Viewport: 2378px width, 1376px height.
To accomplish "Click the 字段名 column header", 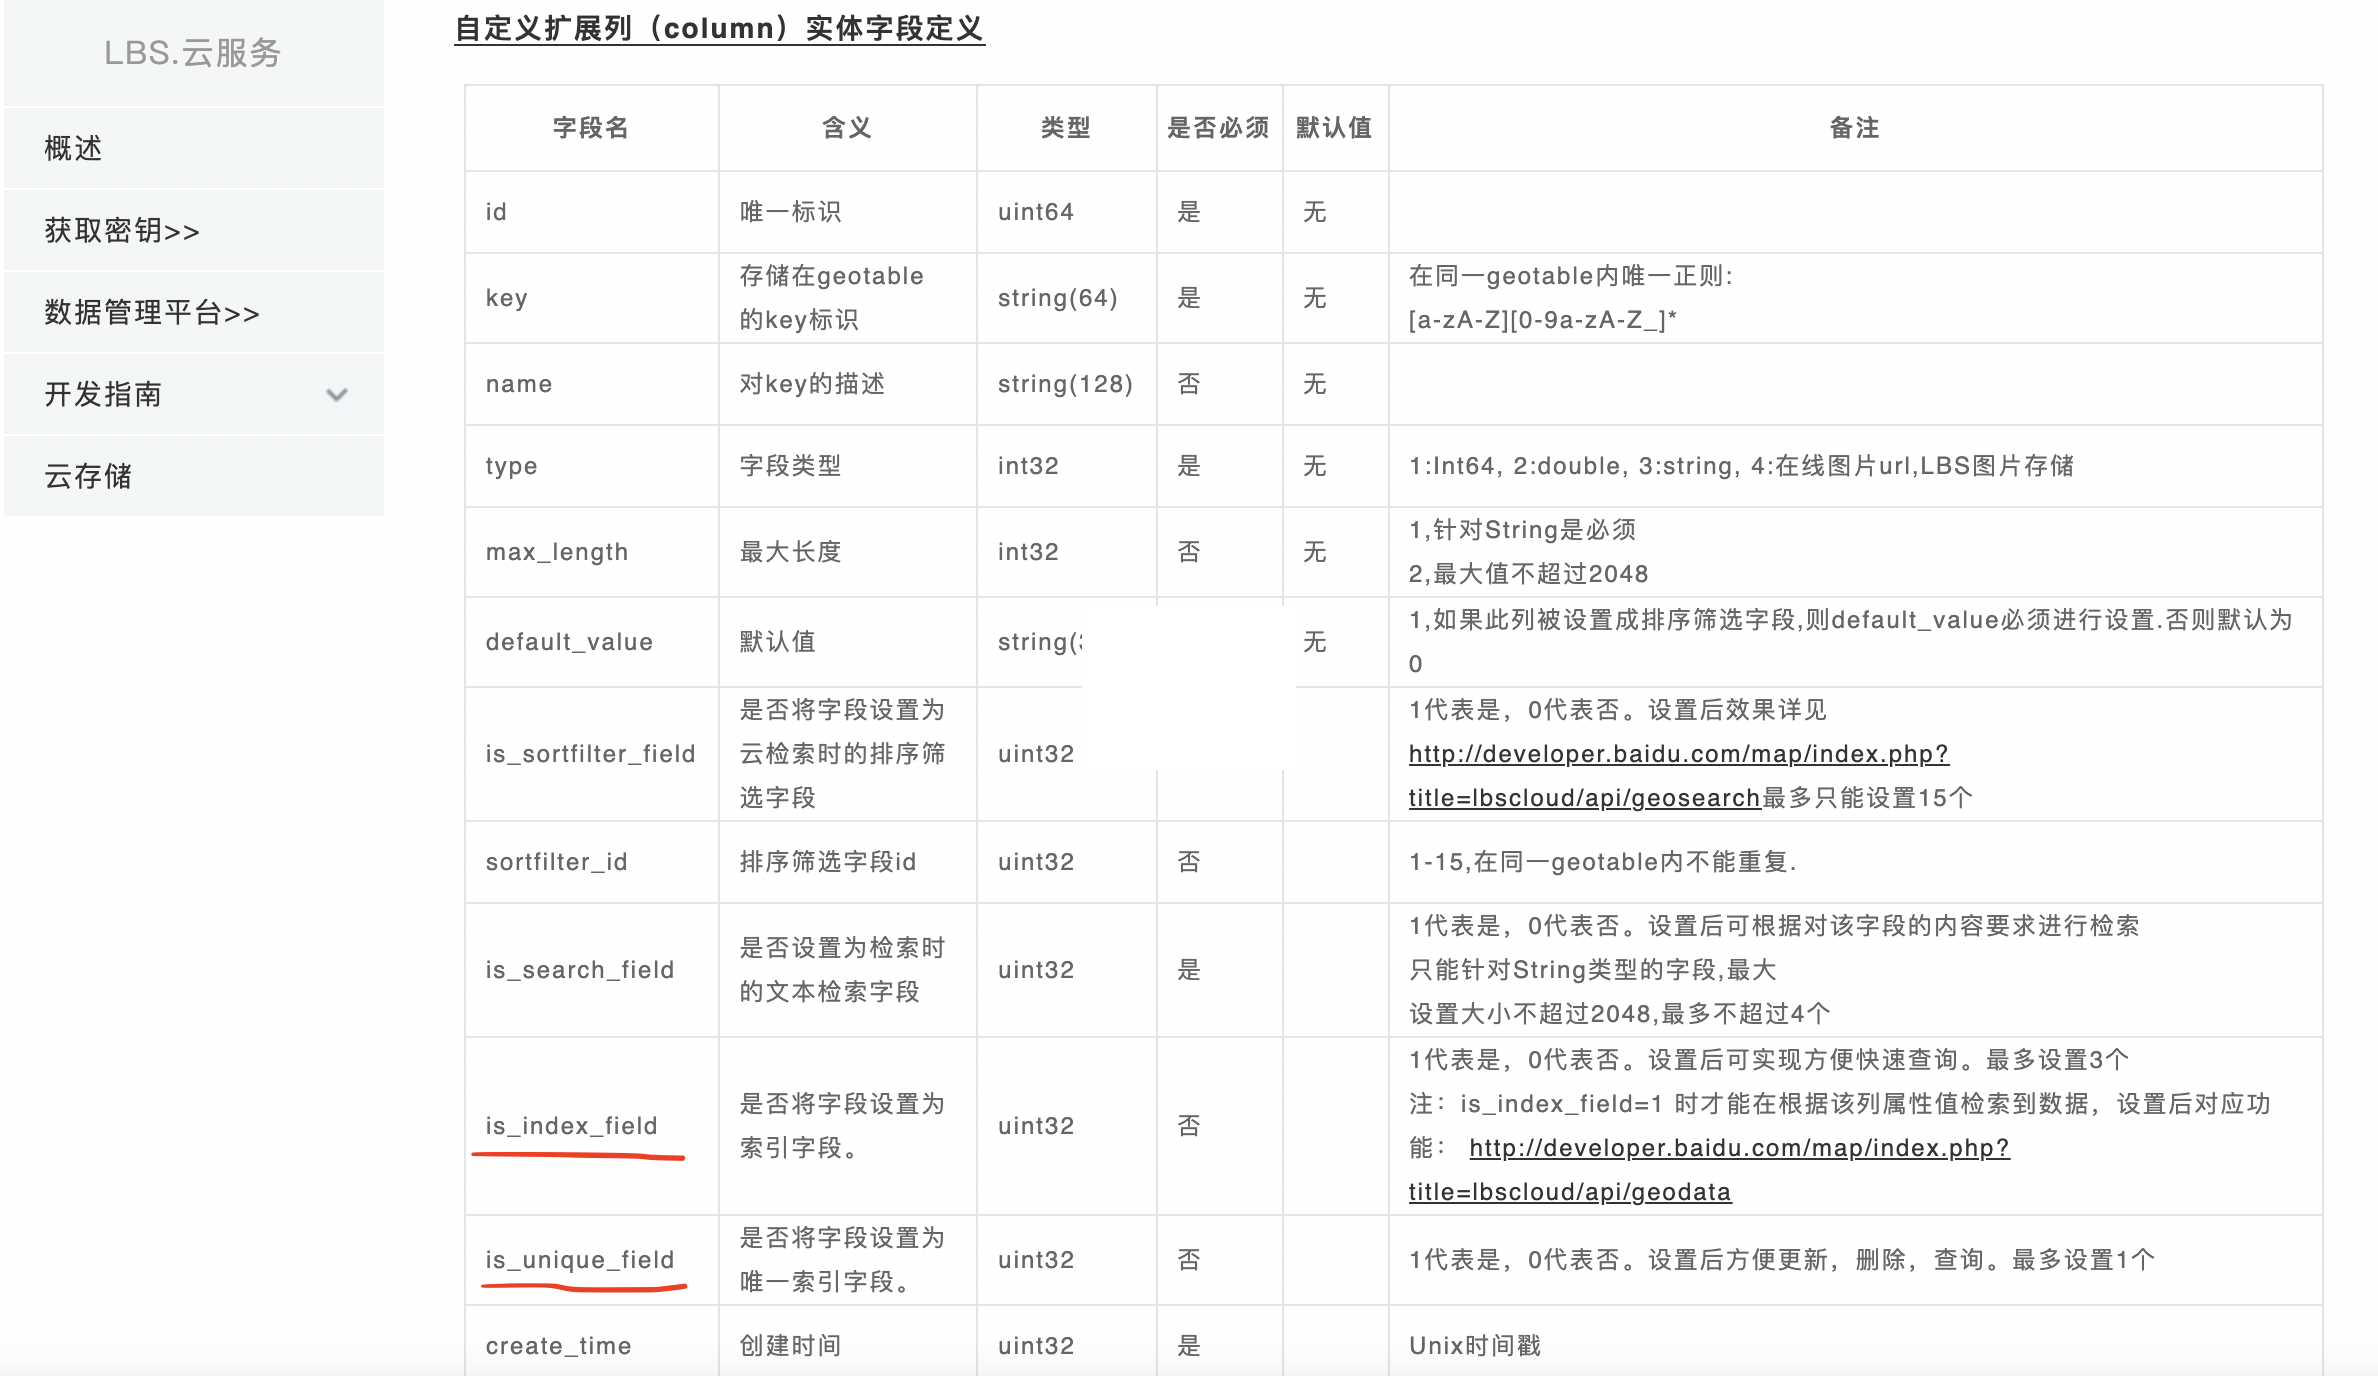I will [x=591, y=128].
